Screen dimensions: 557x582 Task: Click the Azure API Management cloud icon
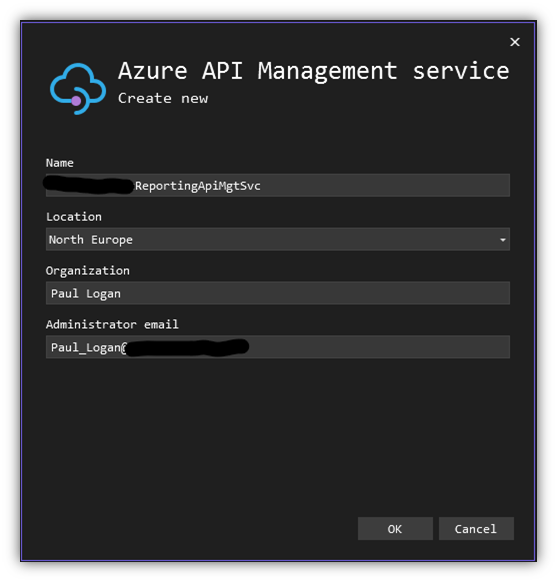78,89
